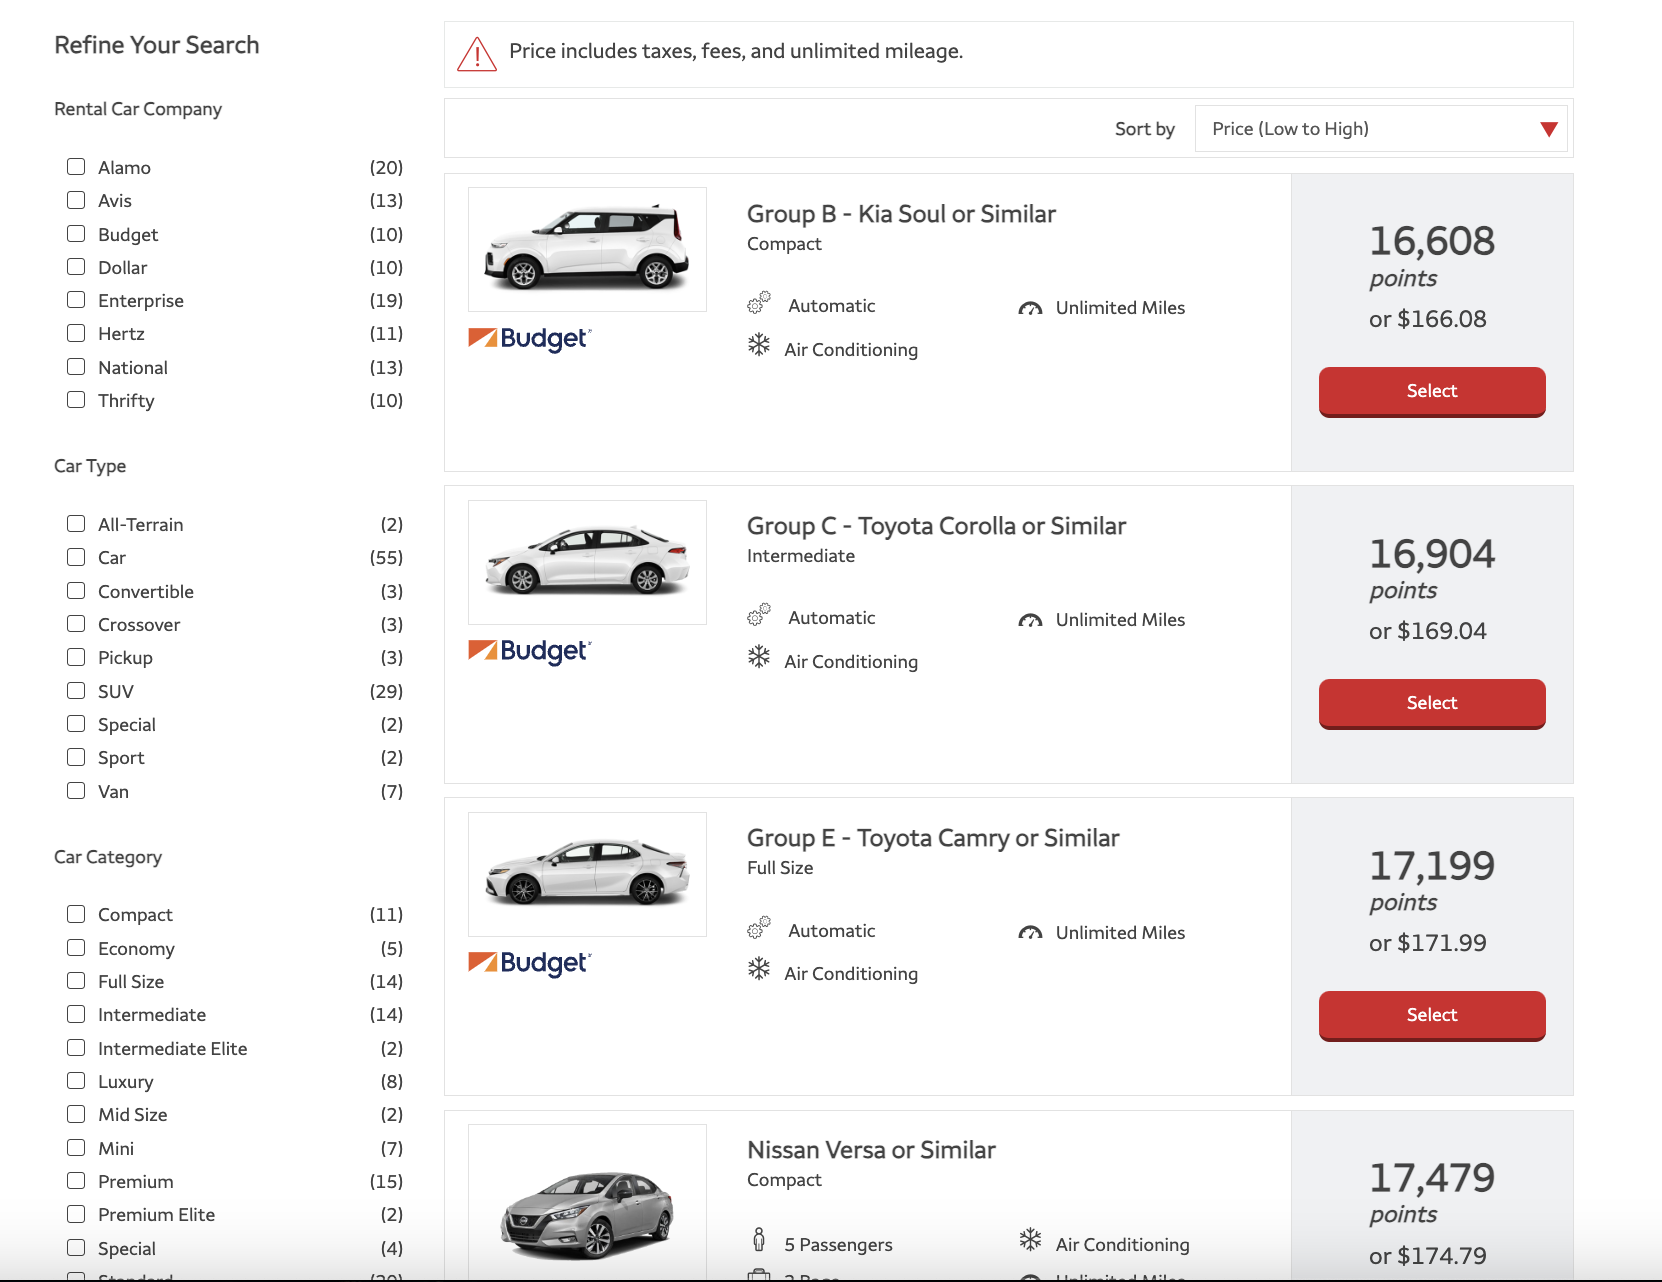
Task: Check the Van car type
Action: click(76, 791)
